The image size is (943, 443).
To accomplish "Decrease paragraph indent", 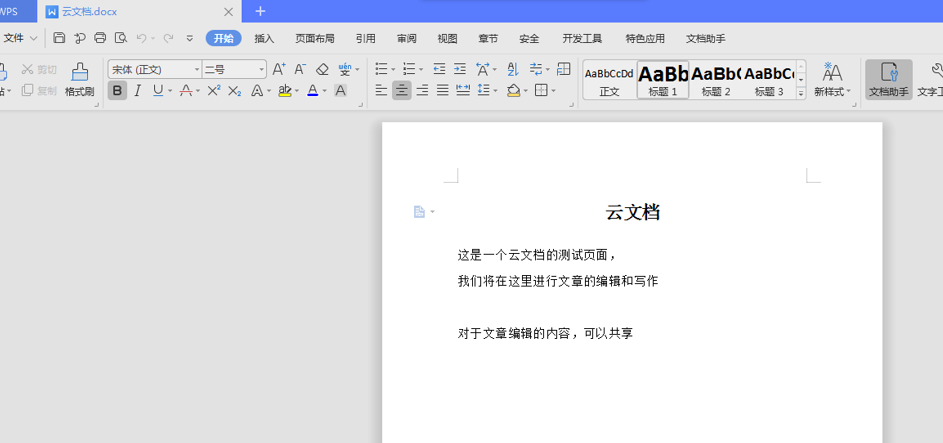I will (x=440, y=69).
